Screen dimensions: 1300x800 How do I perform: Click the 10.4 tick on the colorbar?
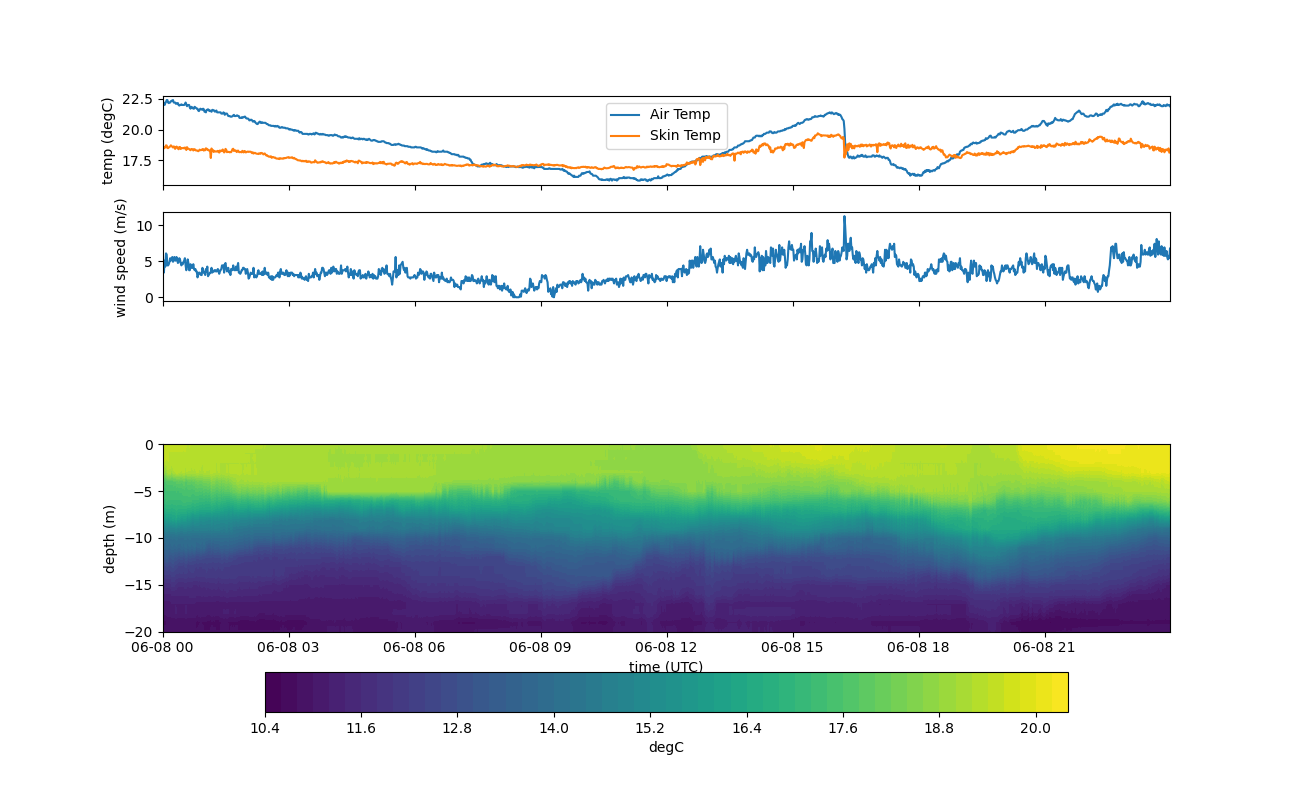[x=265, y=728]
